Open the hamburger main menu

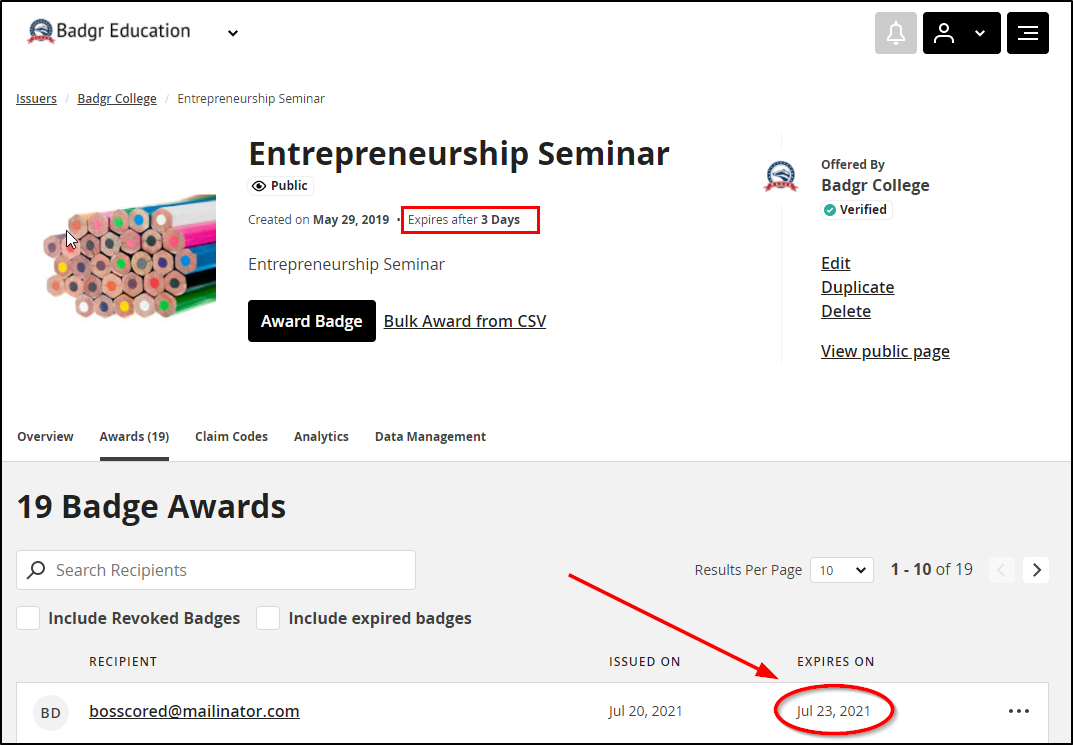[1027, 33]
